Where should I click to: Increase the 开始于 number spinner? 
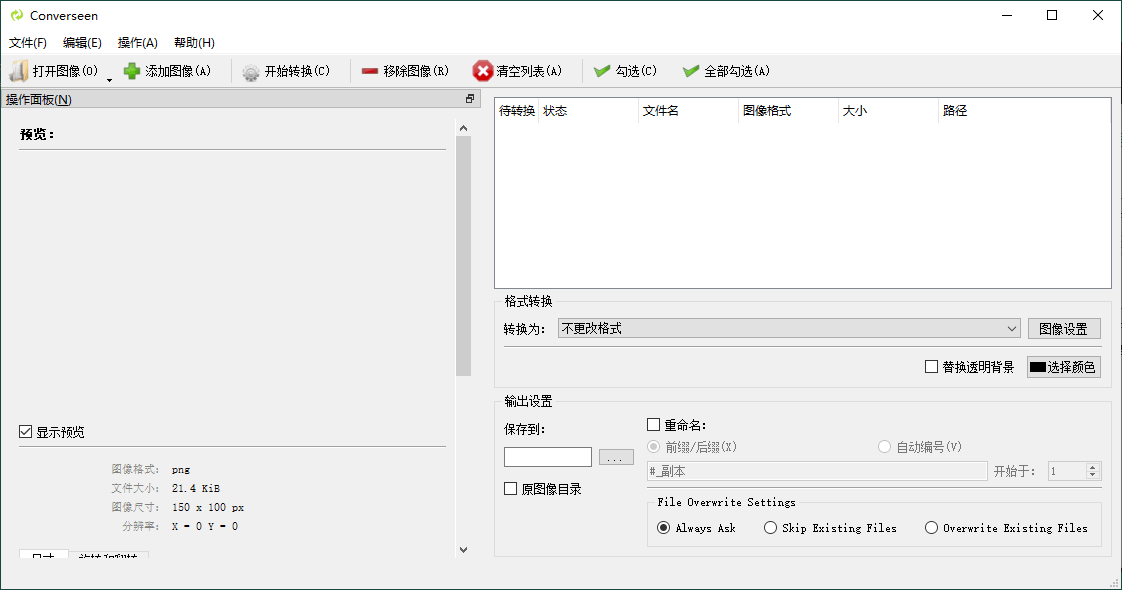(1092, 467)
